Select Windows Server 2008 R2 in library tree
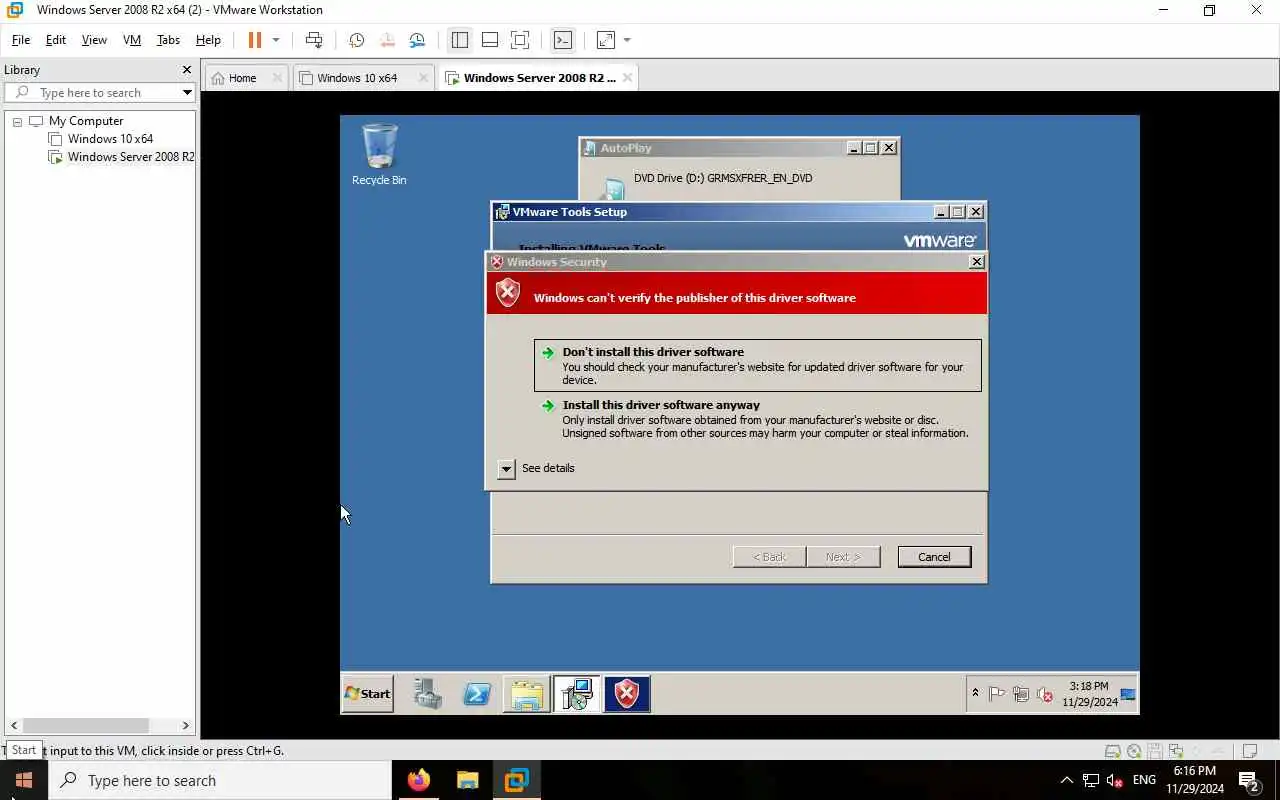 click(x=131, y=157)
